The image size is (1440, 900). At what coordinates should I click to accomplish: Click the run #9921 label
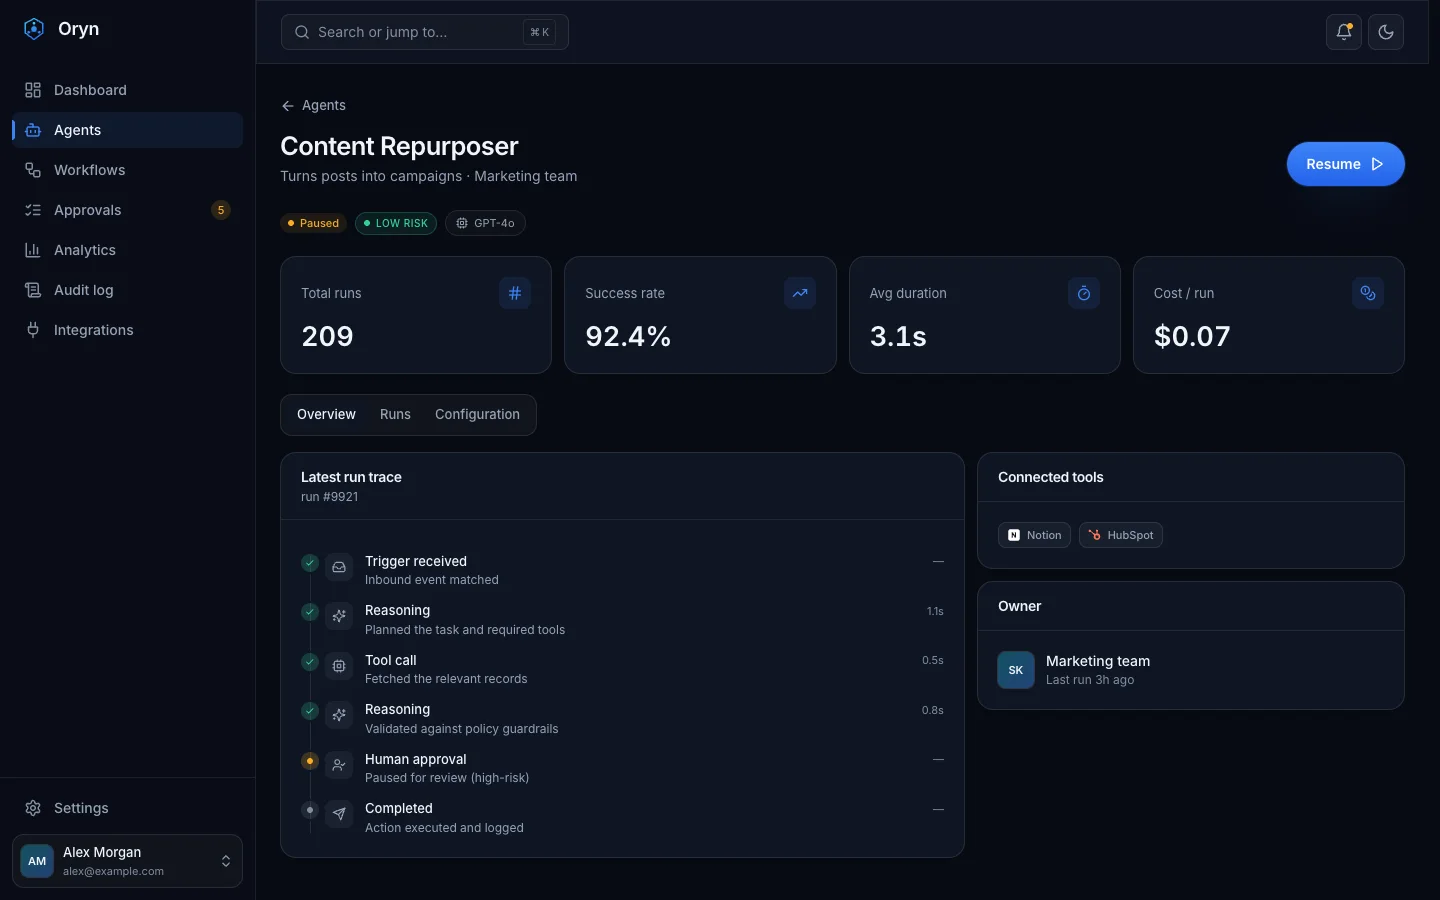329,497
